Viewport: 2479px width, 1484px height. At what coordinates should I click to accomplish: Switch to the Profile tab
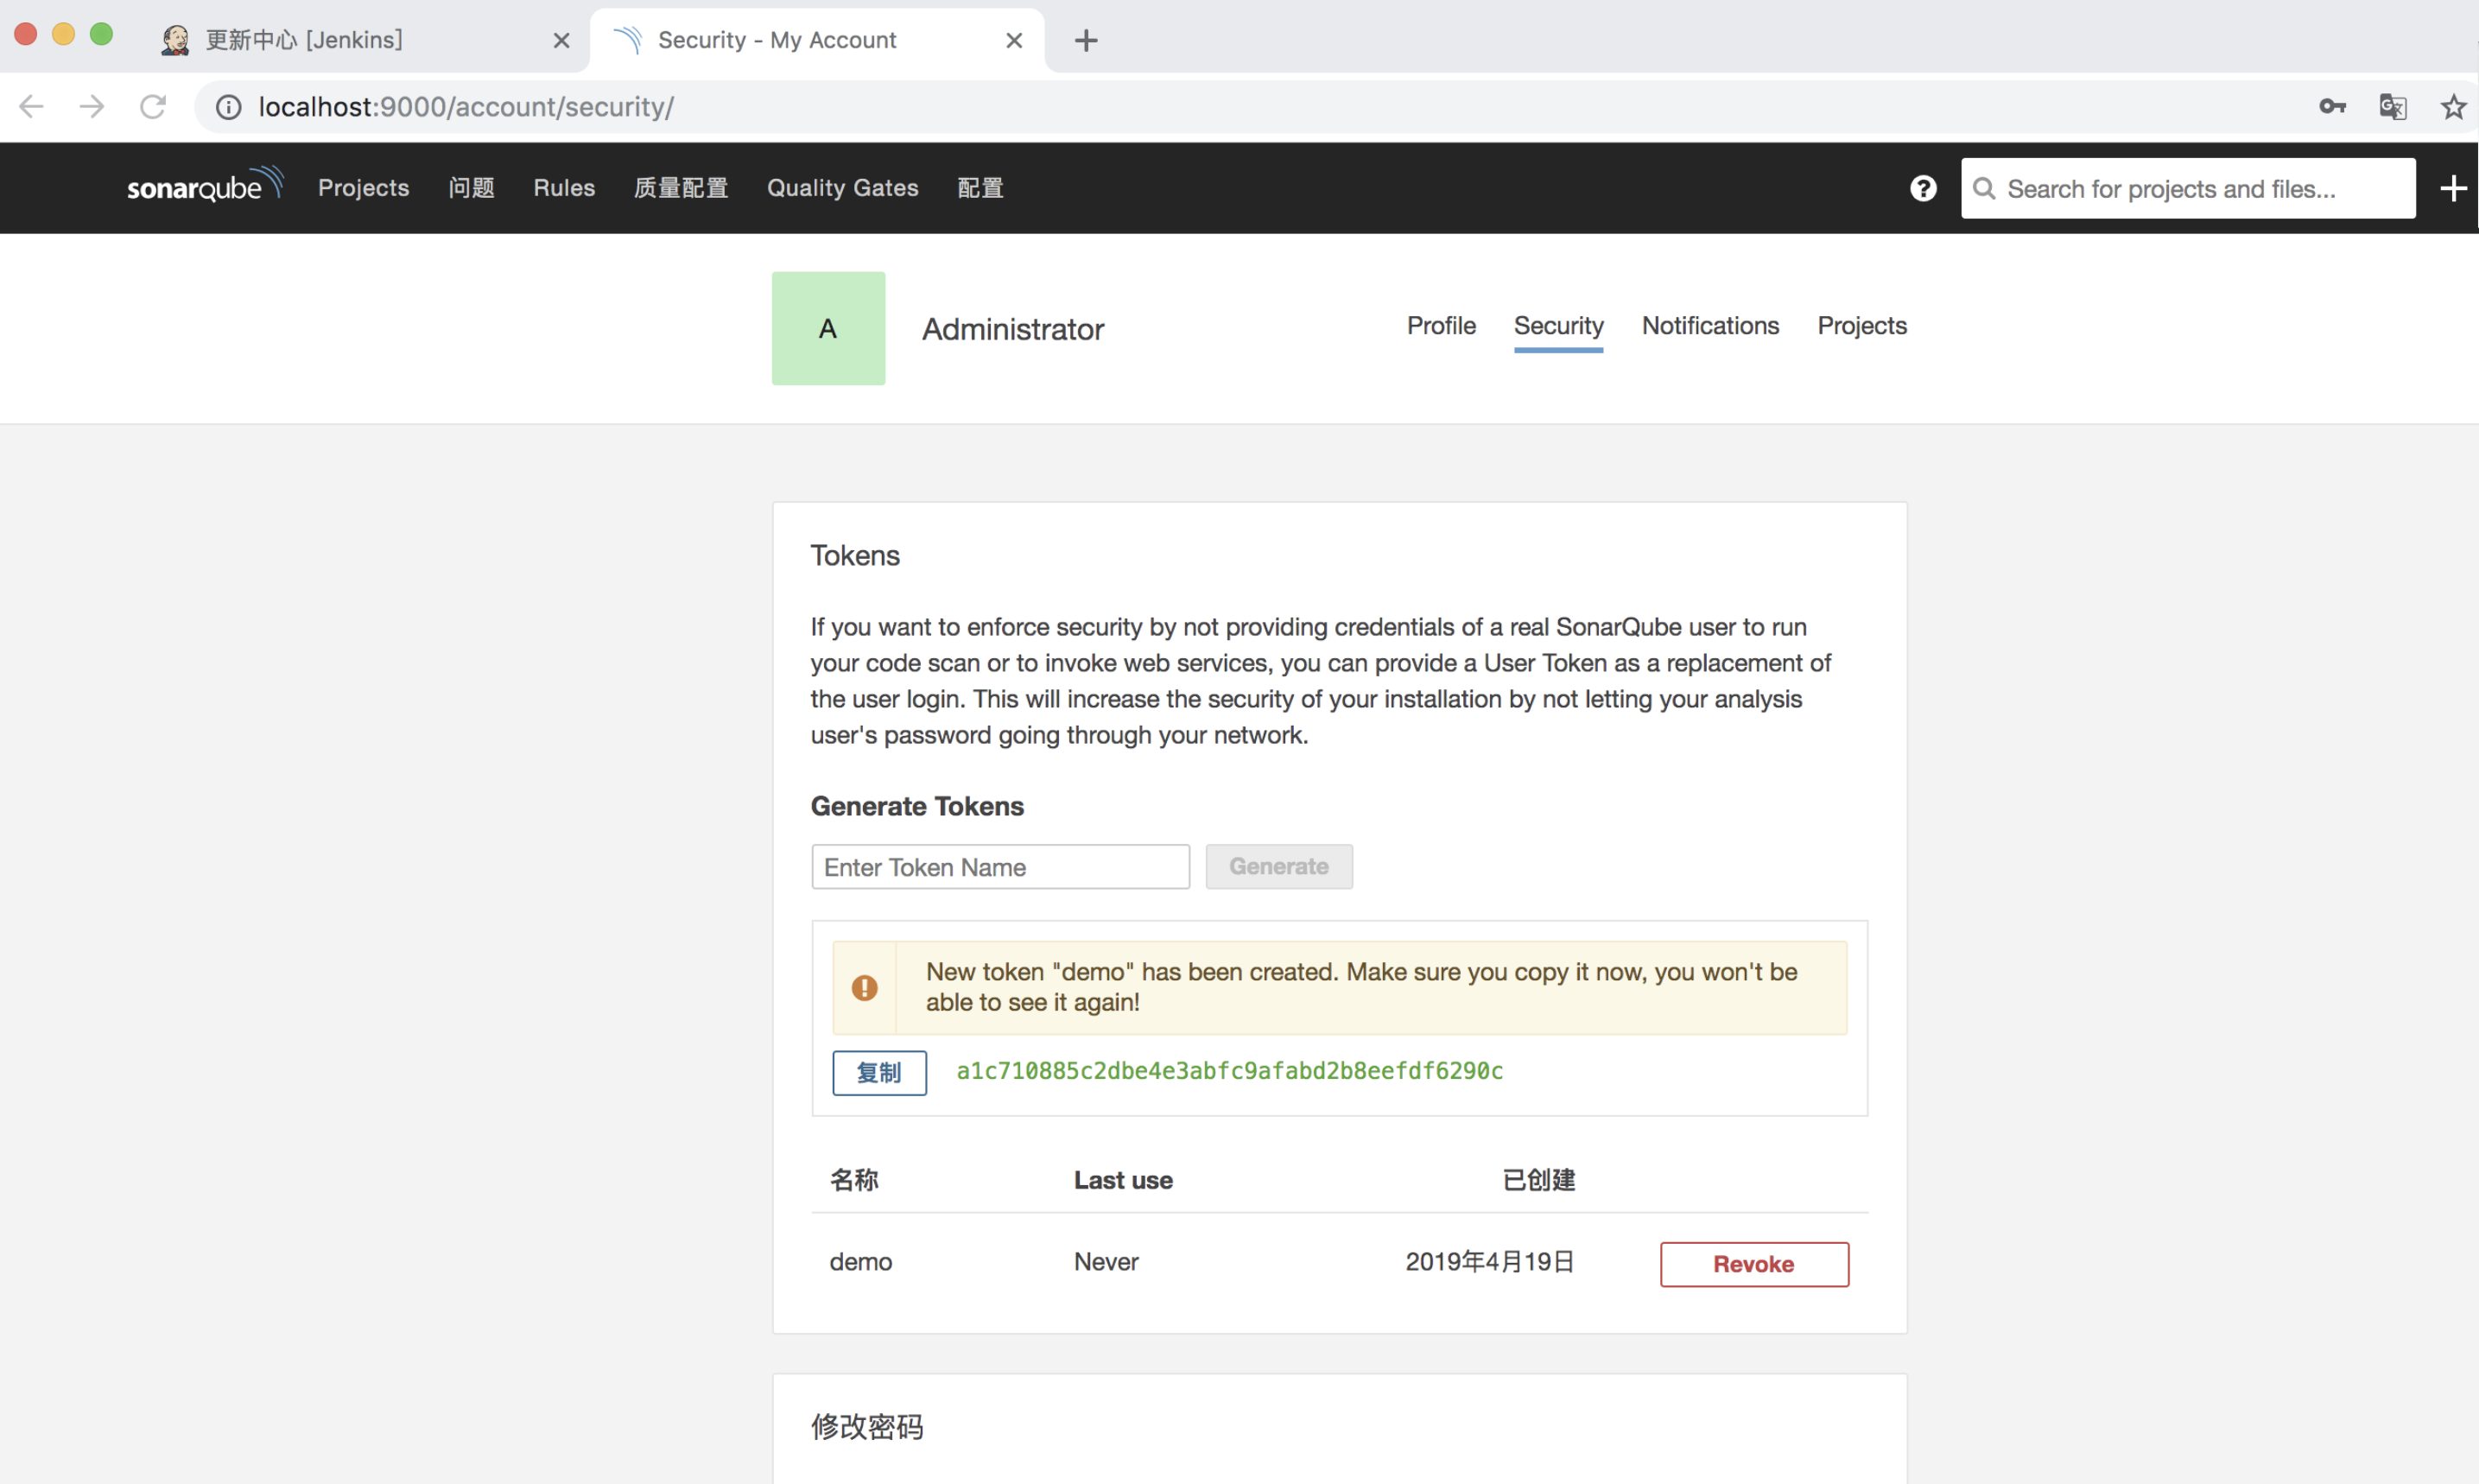coord(1439,325)
